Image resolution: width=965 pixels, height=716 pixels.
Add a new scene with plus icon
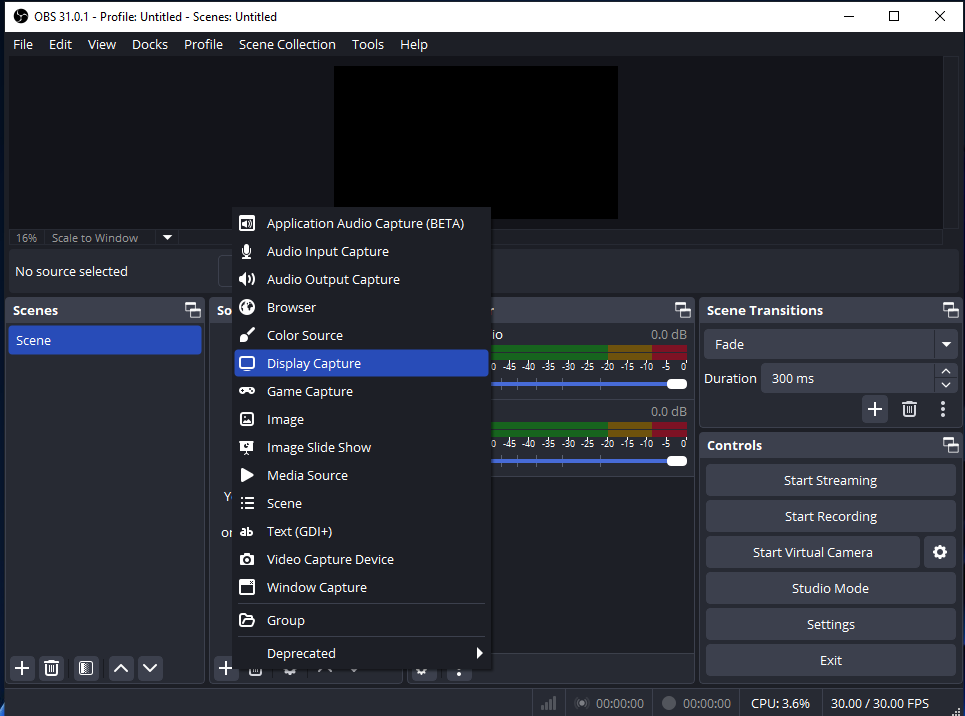point(22,668)
